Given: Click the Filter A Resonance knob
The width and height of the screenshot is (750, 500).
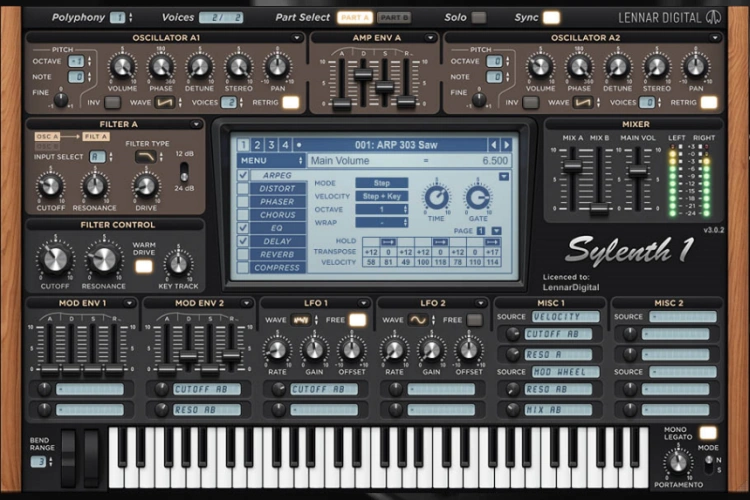Looking at the screenshot, I should click(95, 186).
